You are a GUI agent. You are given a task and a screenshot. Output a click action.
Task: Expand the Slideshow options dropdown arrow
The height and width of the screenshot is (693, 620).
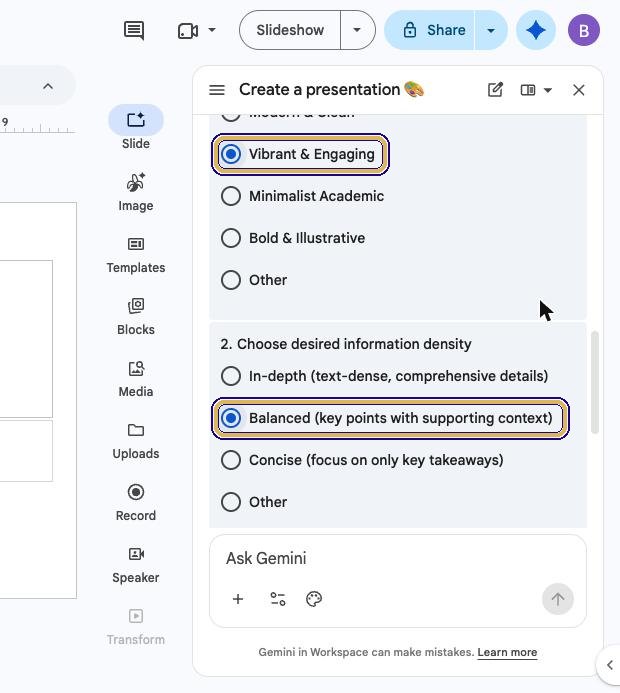tap(357, 30)
